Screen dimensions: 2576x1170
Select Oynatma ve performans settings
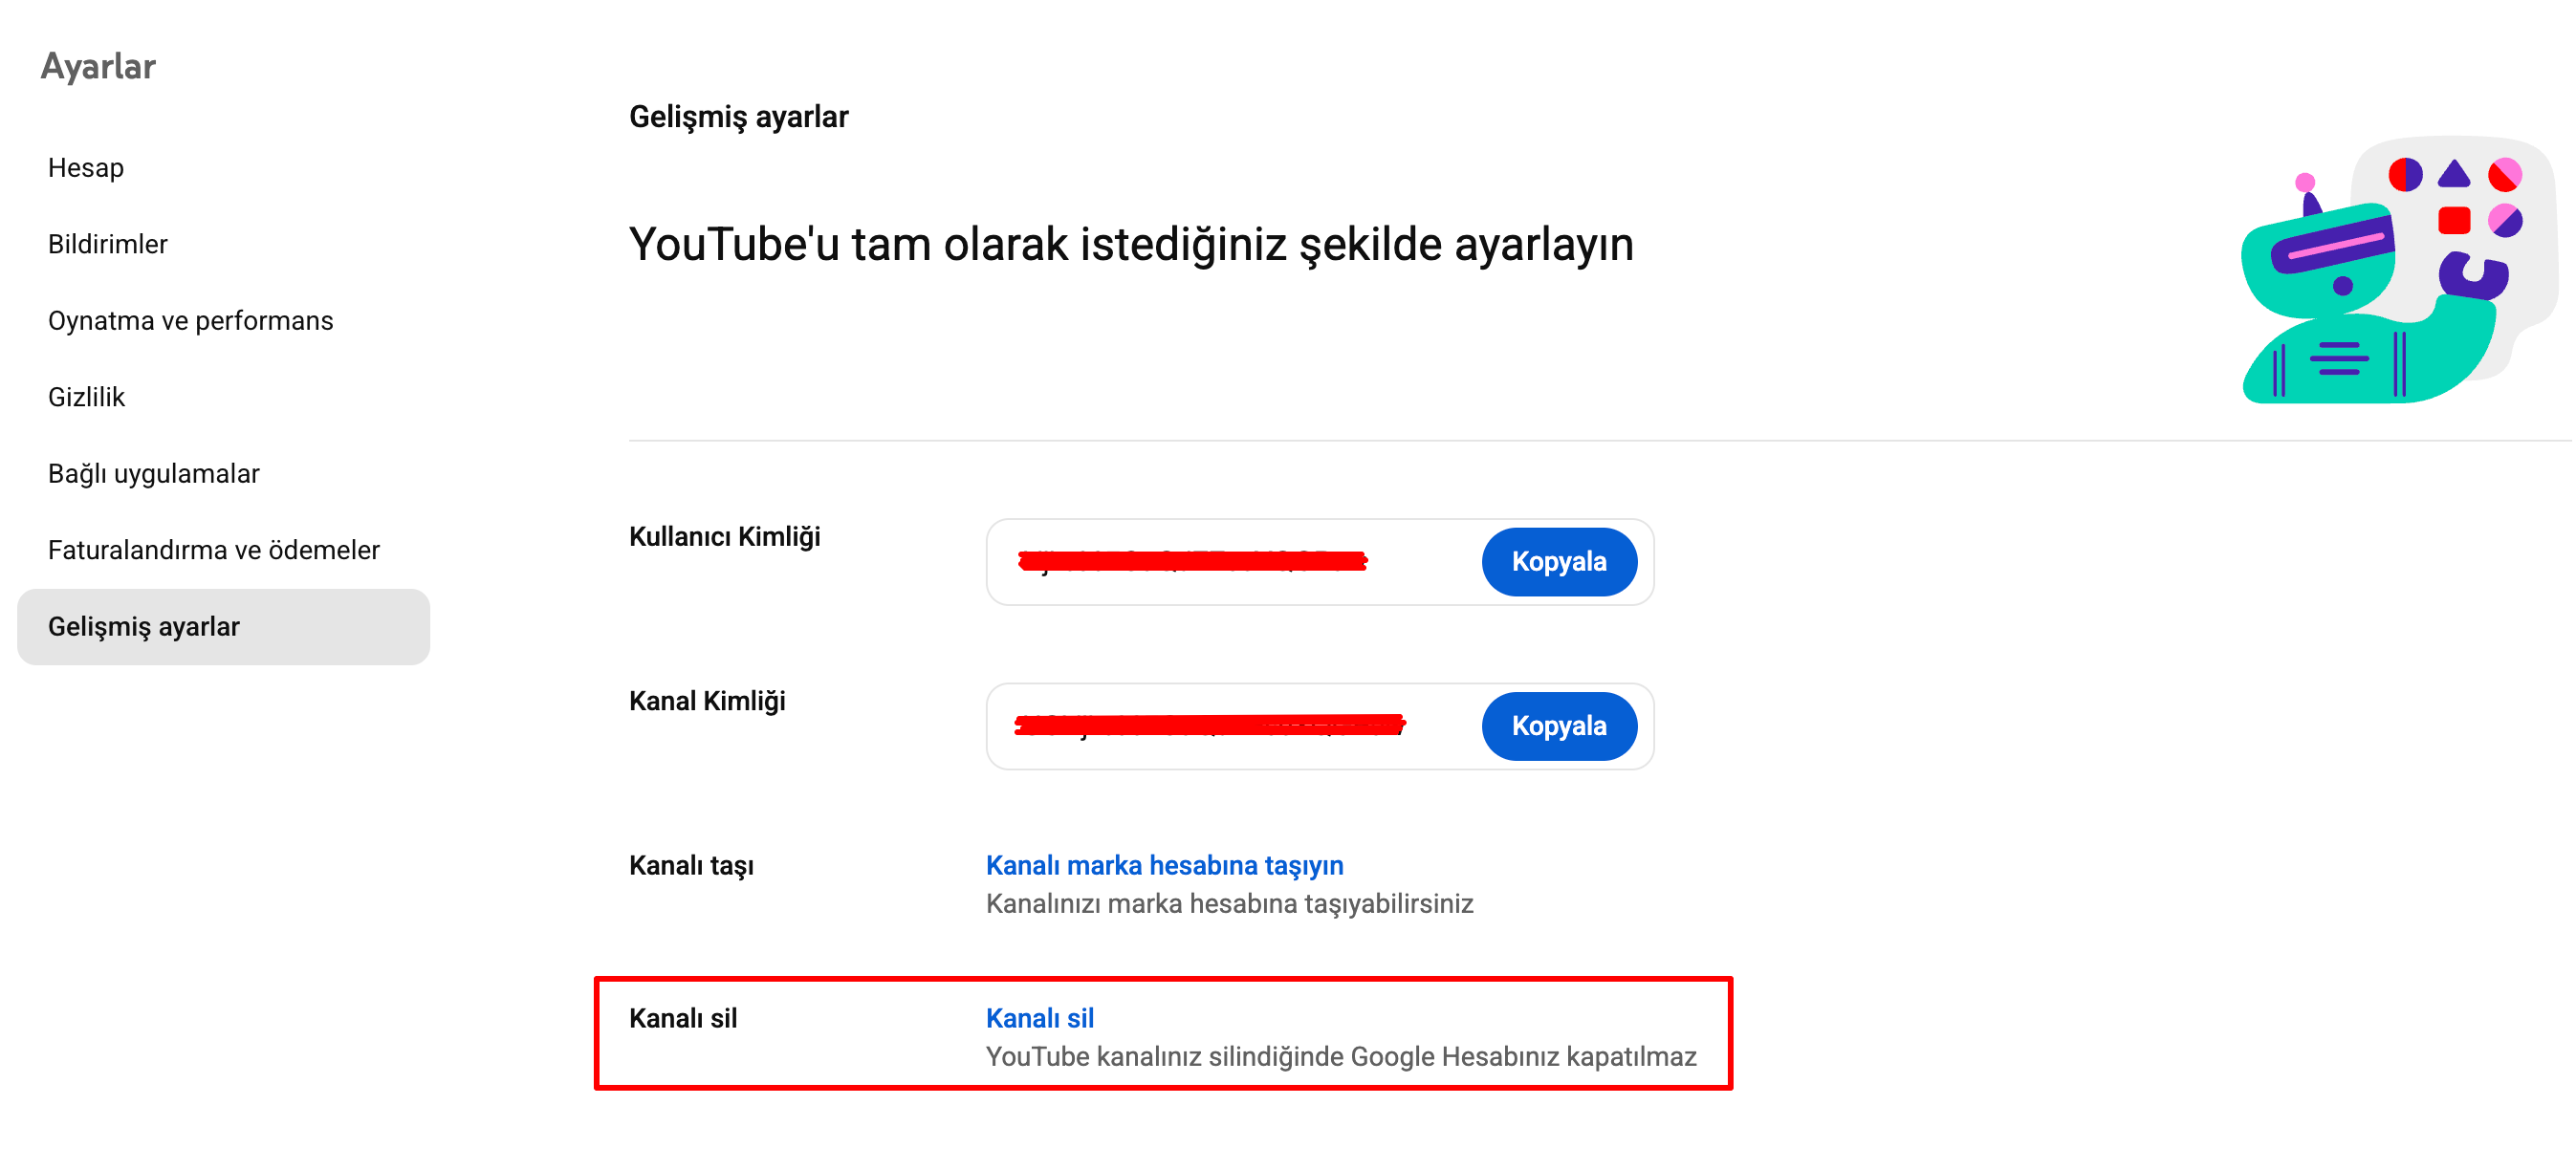click(190, 320)
